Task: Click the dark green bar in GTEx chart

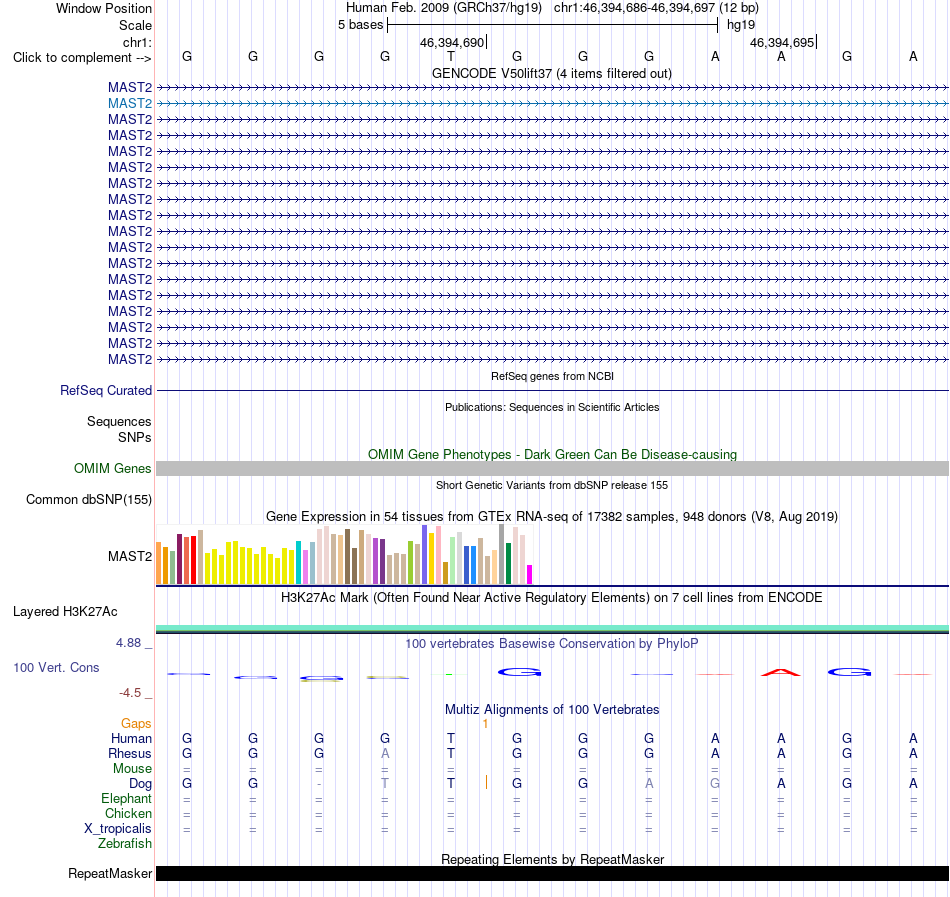Action: (508, 563)
